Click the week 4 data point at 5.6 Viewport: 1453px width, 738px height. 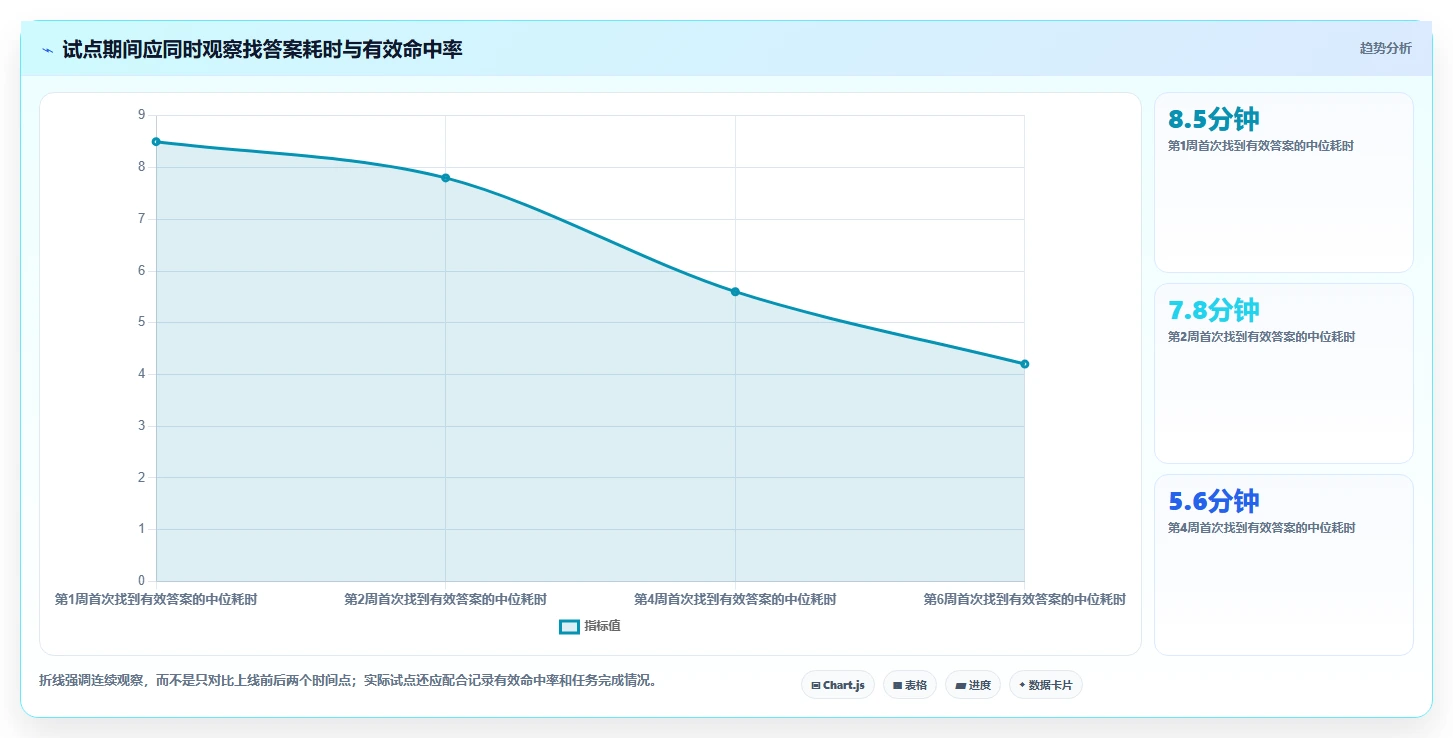coord(735,292)
